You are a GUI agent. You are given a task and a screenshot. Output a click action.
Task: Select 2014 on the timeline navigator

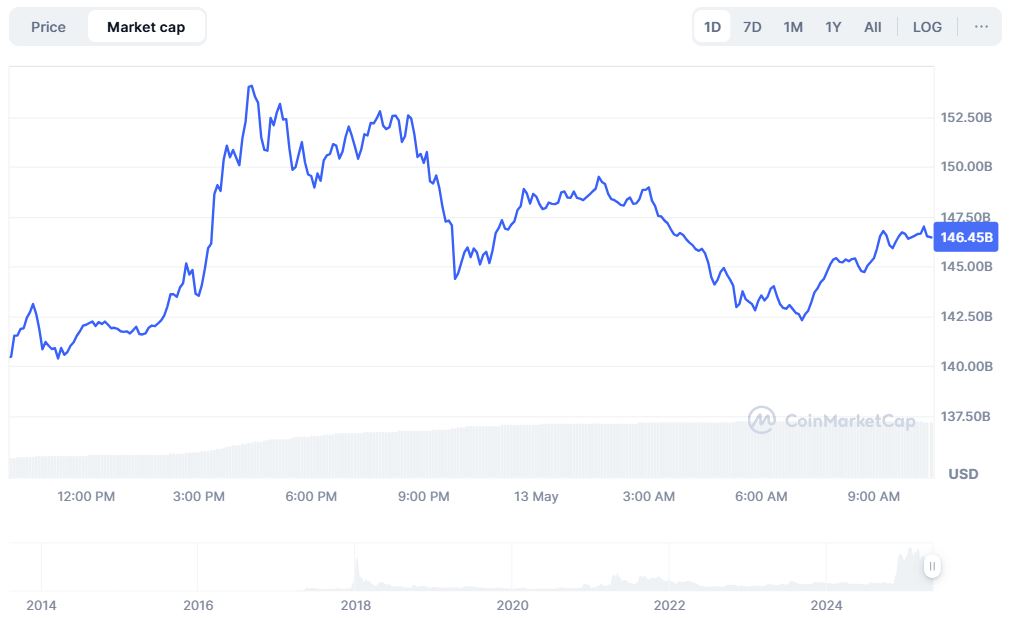(x=41, y=605)
